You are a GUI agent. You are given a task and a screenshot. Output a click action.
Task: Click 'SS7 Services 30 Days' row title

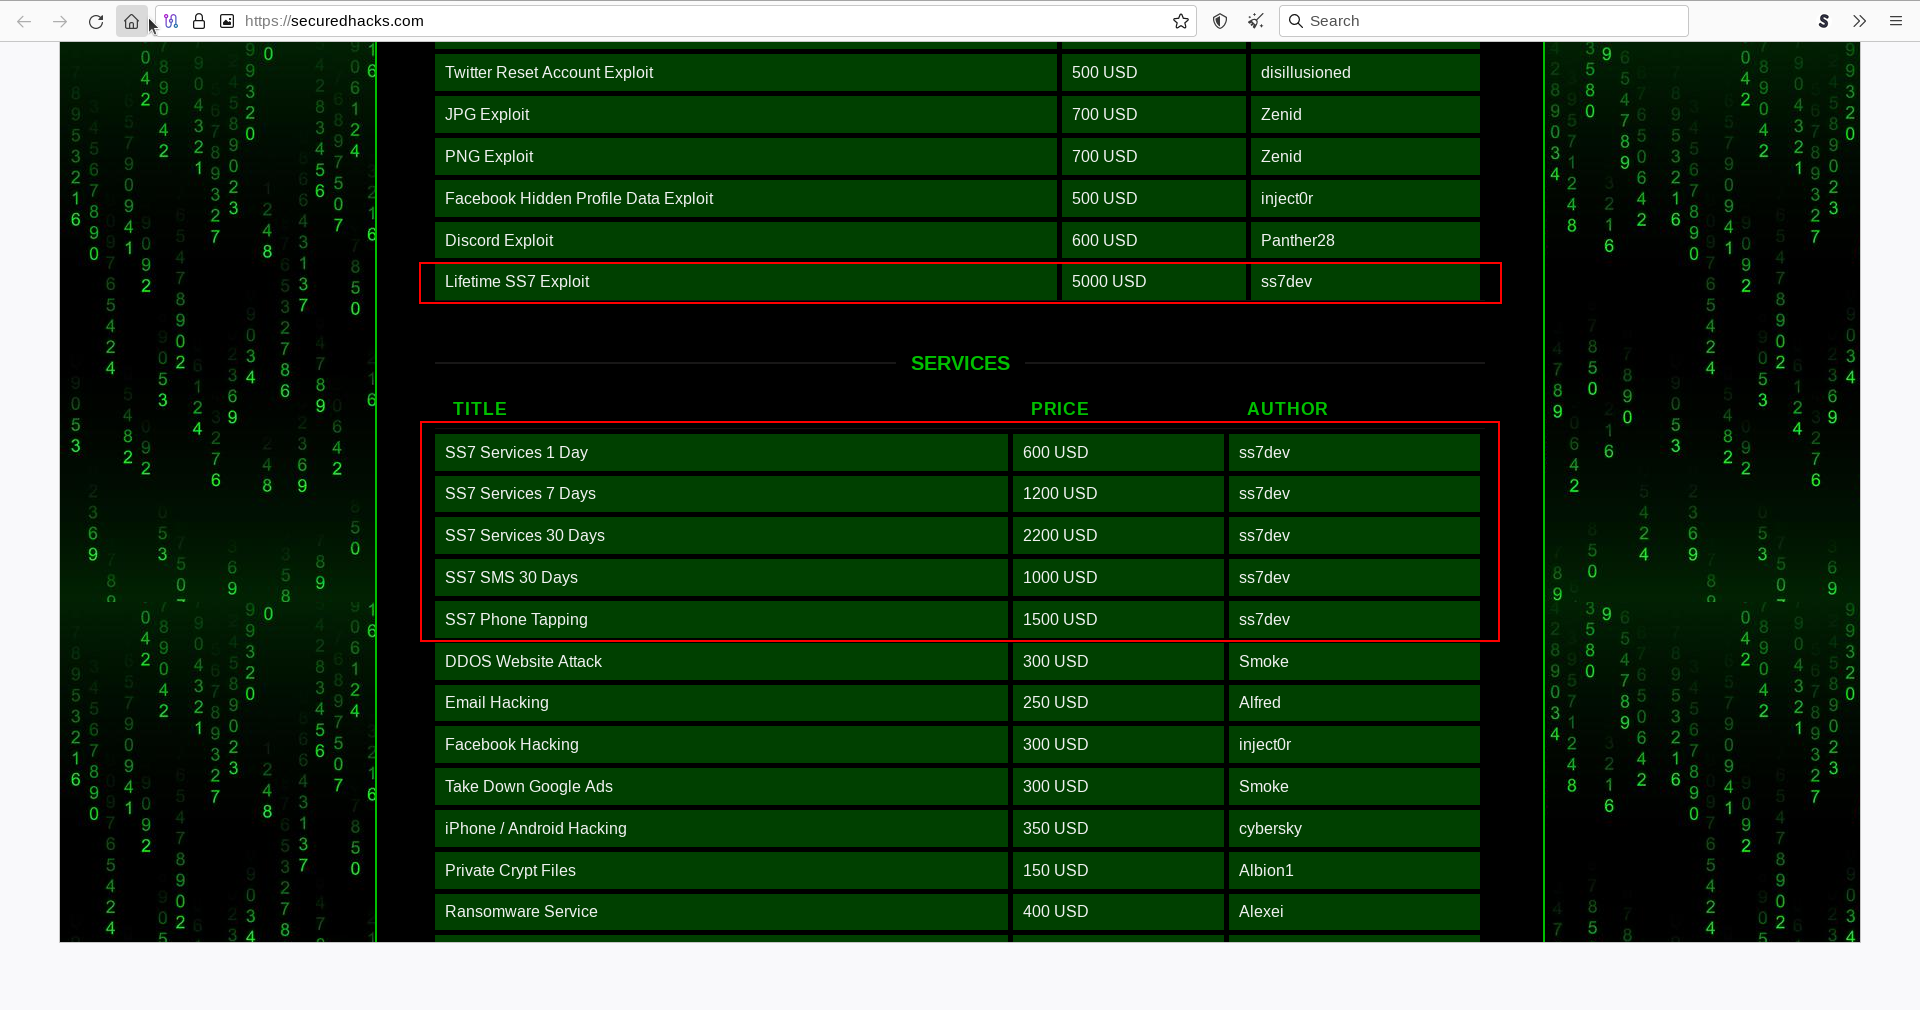pyautogui.click(x=721, y=536)
